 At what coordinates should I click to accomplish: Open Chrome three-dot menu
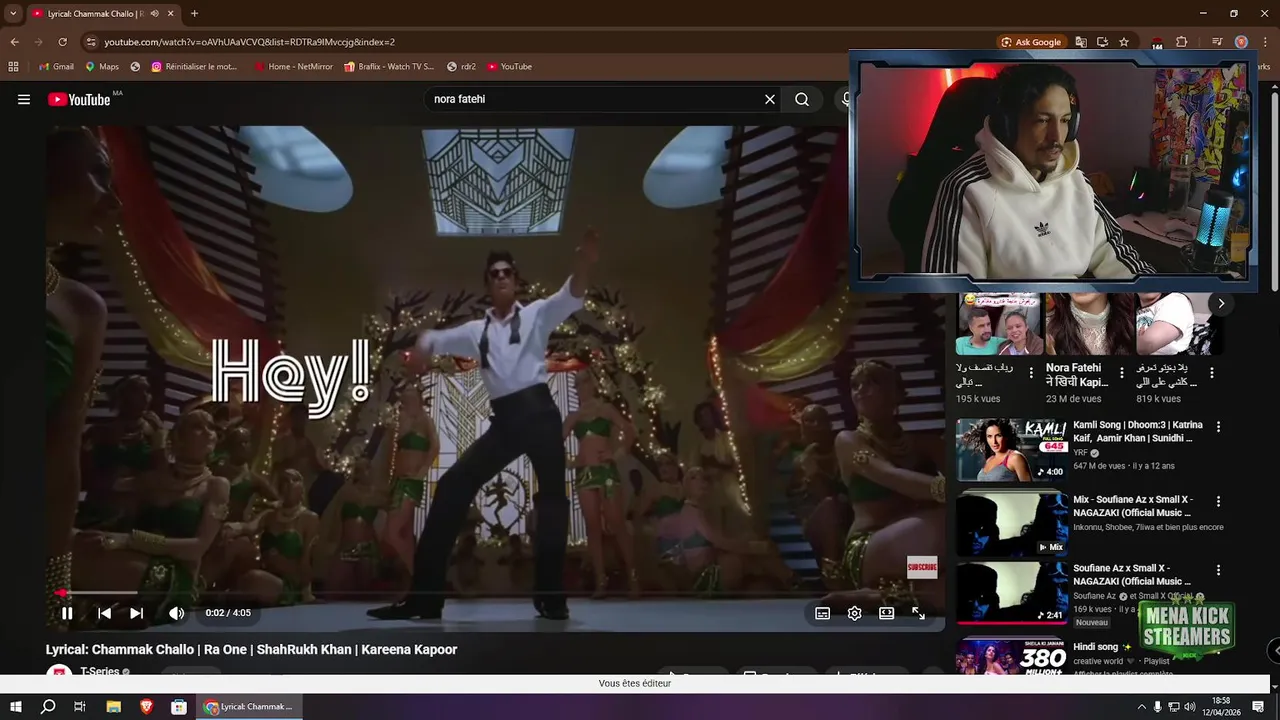point(1265,42)
